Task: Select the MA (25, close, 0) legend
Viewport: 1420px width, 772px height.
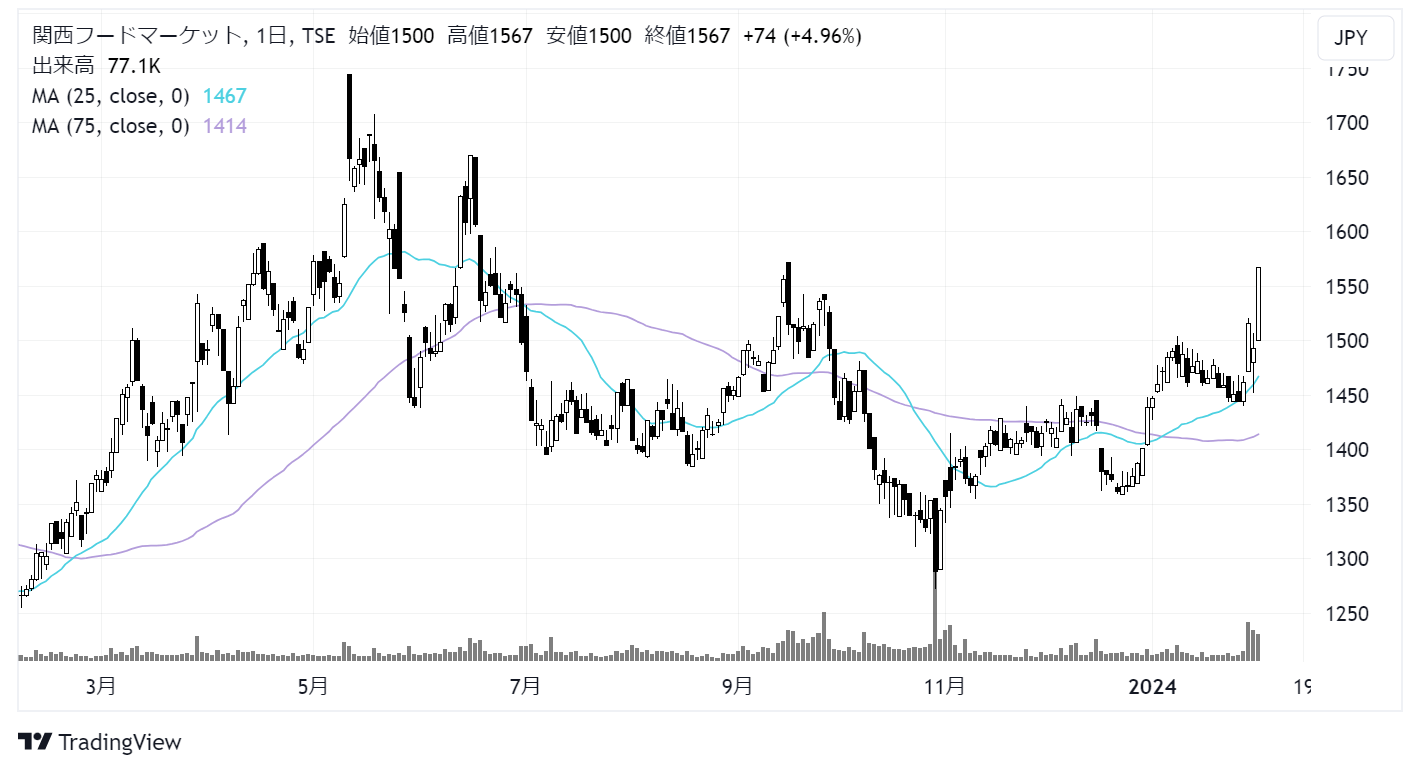Action: [x=110, y=96]
